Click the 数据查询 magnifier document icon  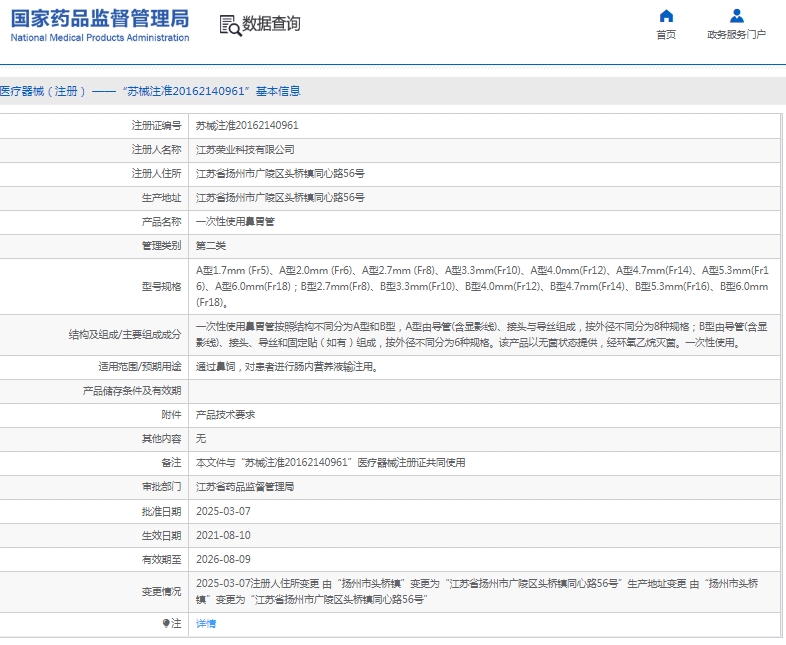pyautogui.click(x=230, y=25)
